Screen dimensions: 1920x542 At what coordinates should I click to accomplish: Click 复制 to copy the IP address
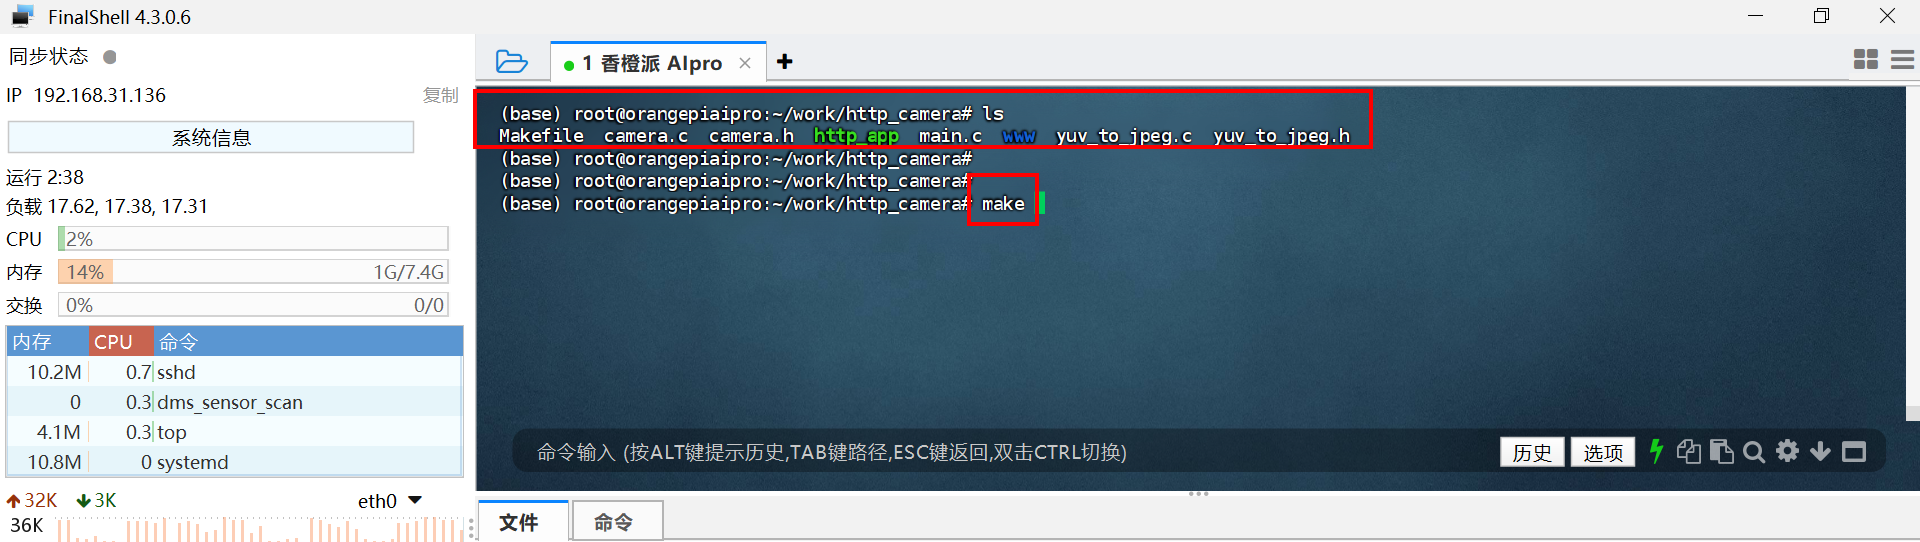tap(440, 95)
